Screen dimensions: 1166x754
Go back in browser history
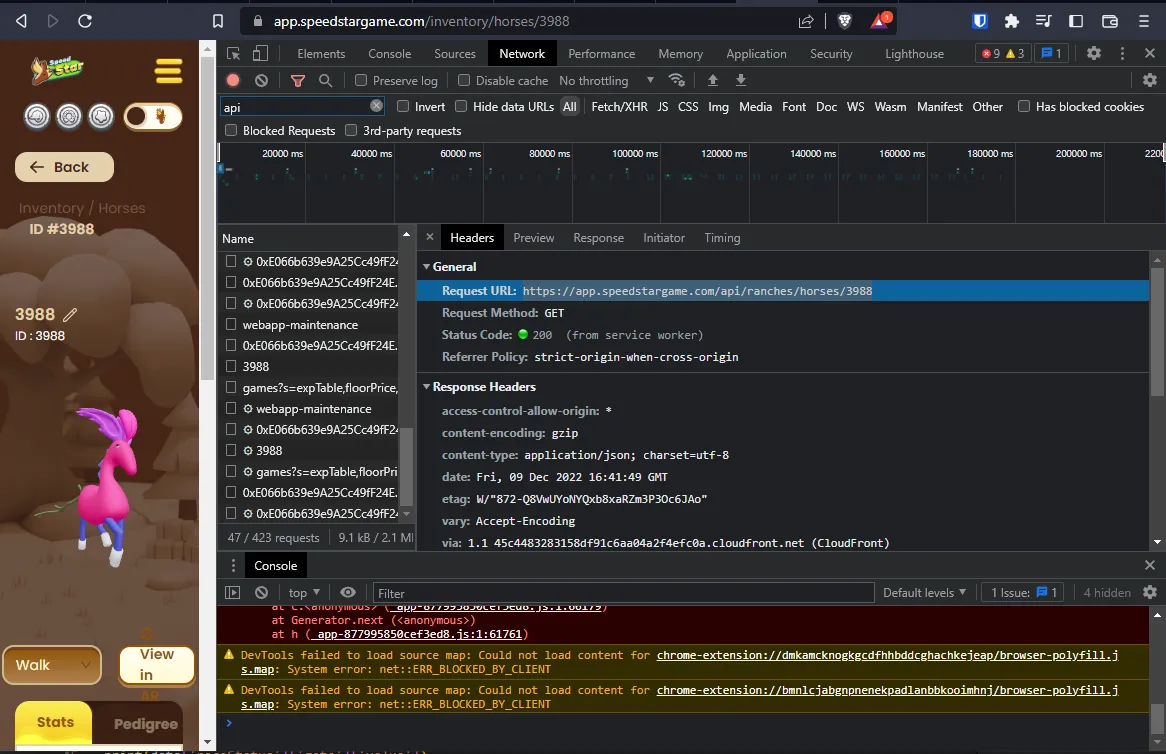[22, 21]
